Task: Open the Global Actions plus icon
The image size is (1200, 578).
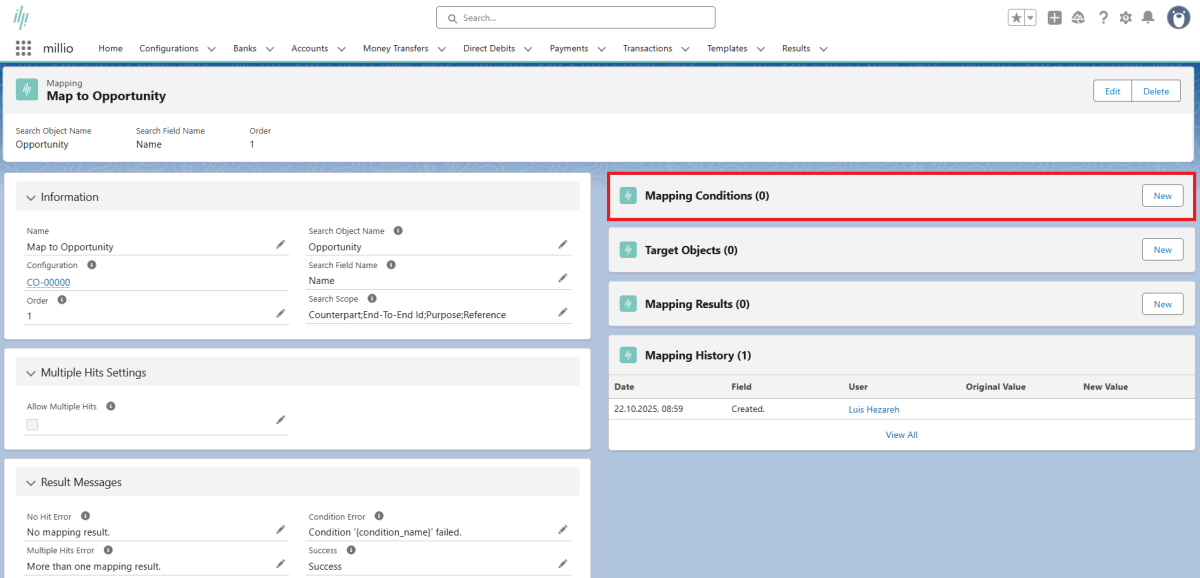Action: 1054,18
